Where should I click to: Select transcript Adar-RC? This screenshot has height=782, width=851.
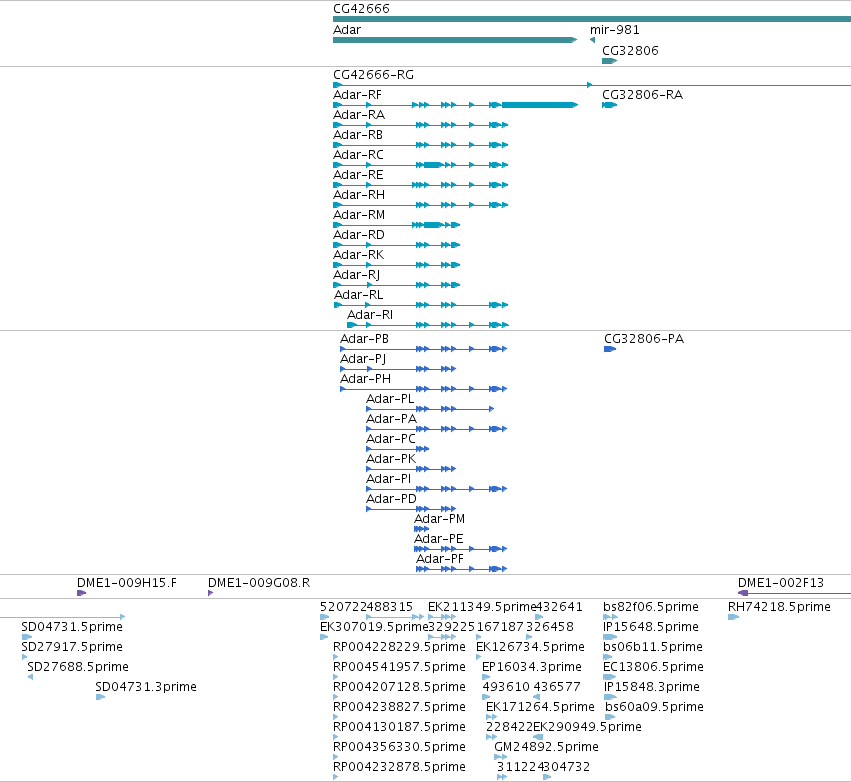pyautogui.click(x=358, y=155)
